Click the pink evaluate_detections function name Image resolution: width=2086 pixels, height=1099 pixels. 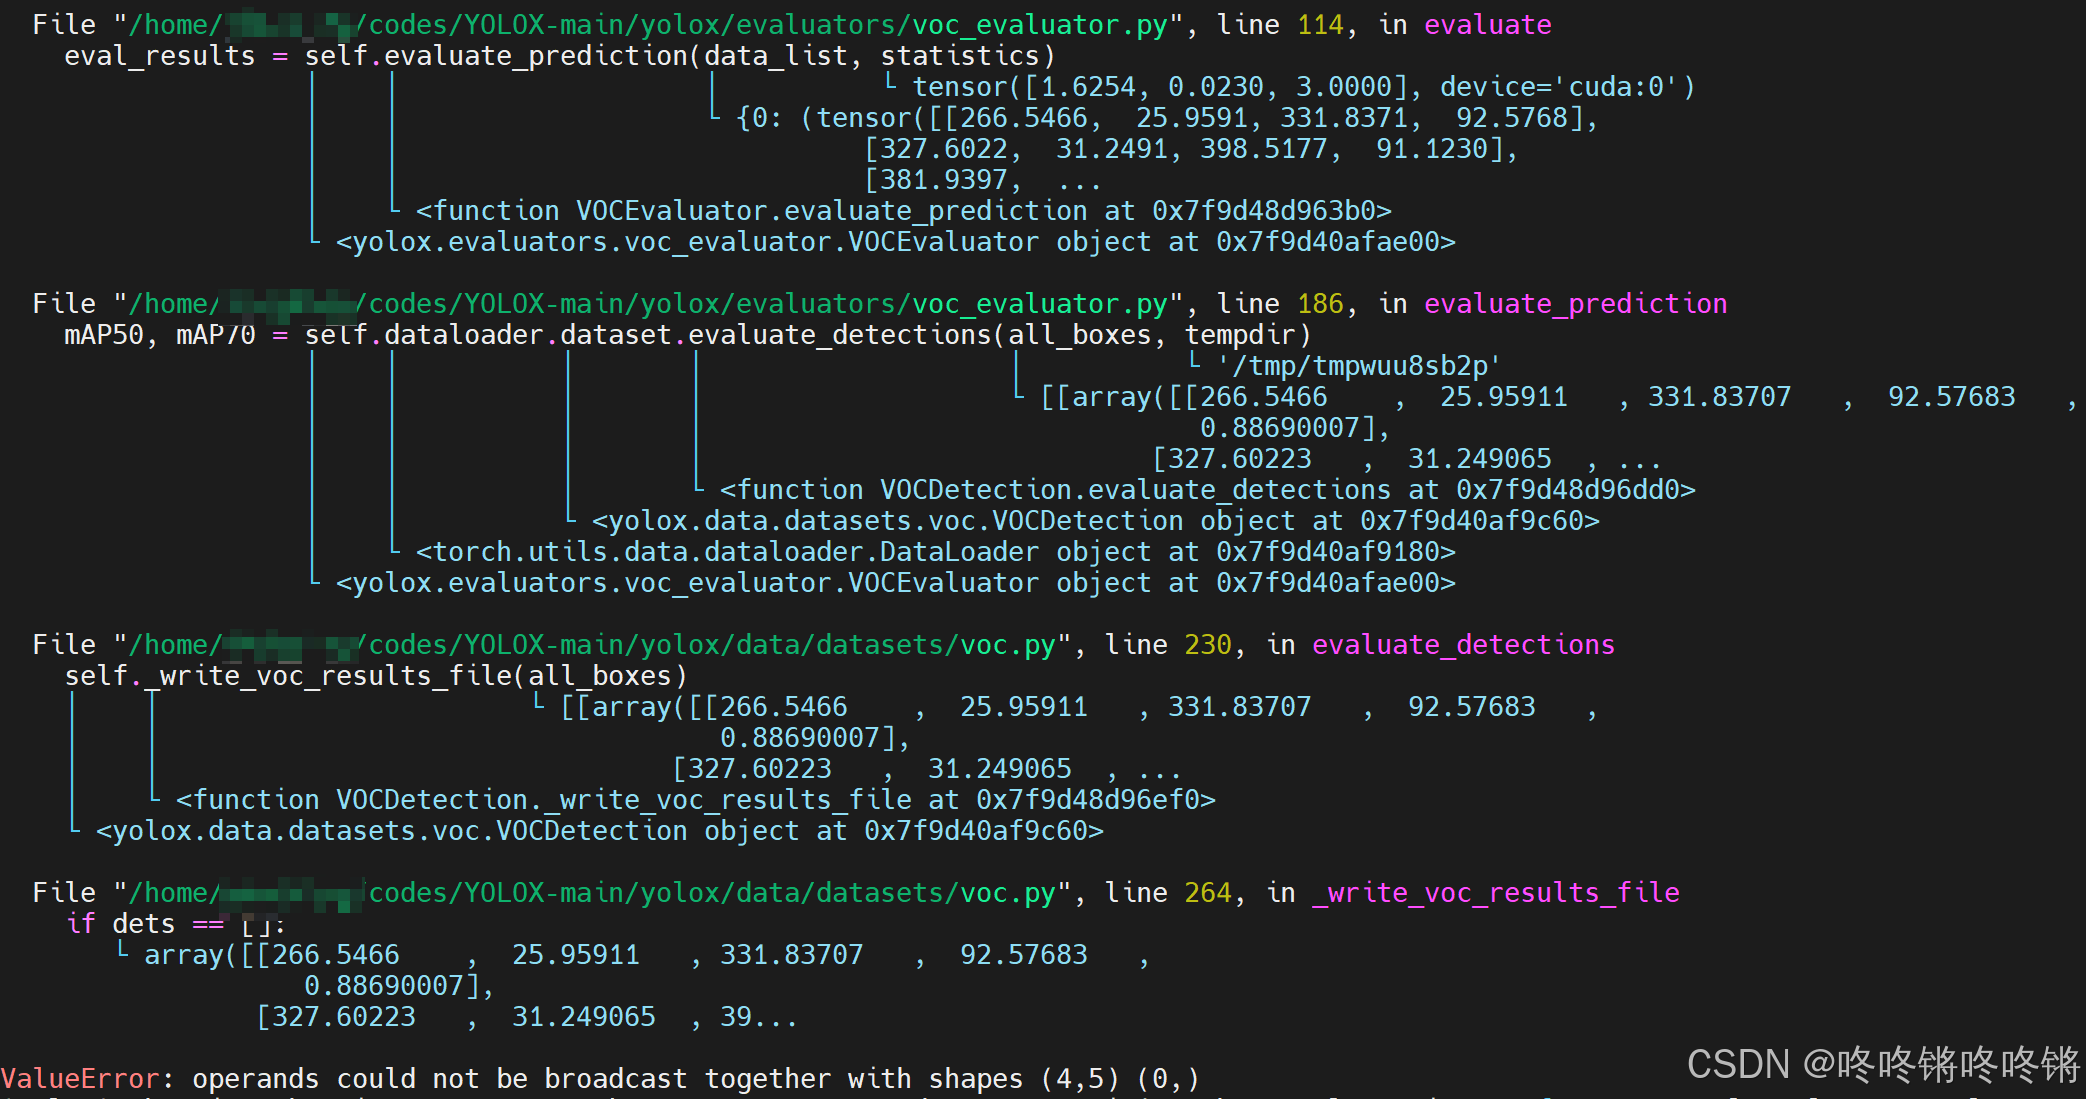(x=1463, y=644)
